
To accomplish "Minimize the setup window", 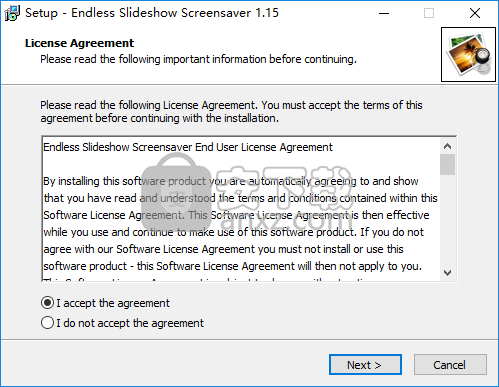I will point(384,13).
